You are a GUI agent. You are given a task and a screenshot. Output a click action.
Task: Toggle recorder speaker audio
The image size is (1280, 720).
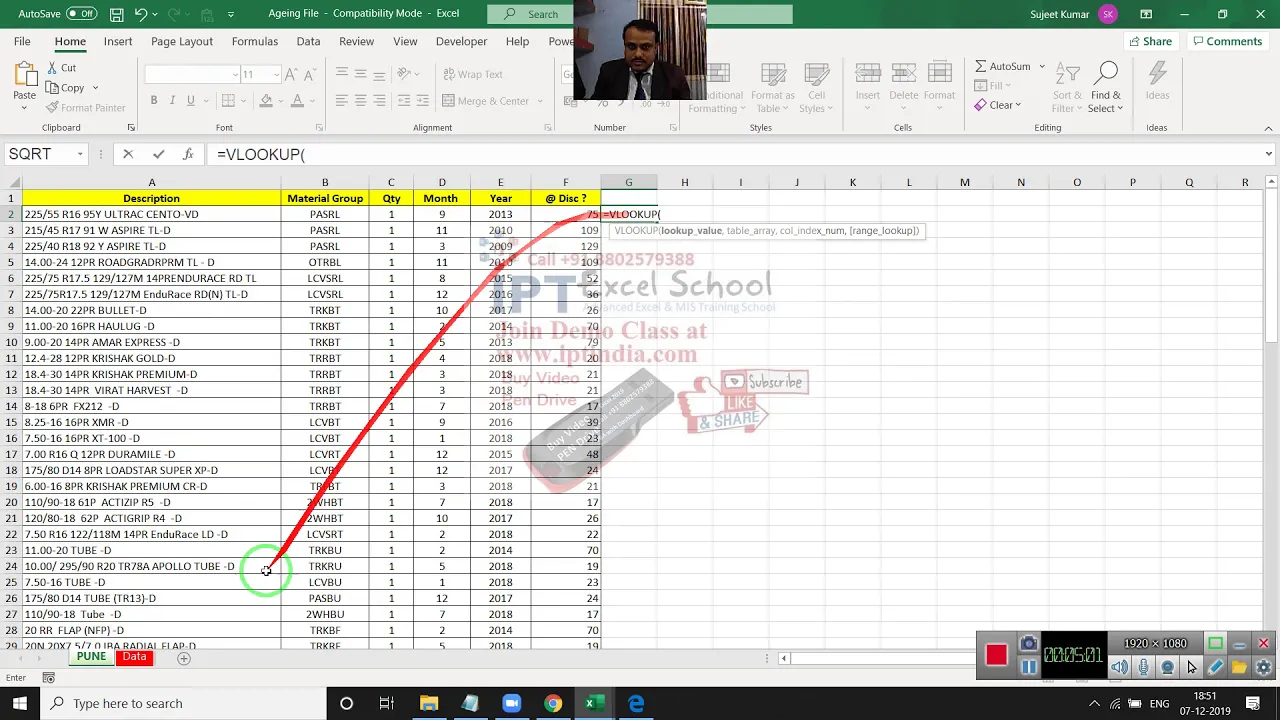[1120, 667]
